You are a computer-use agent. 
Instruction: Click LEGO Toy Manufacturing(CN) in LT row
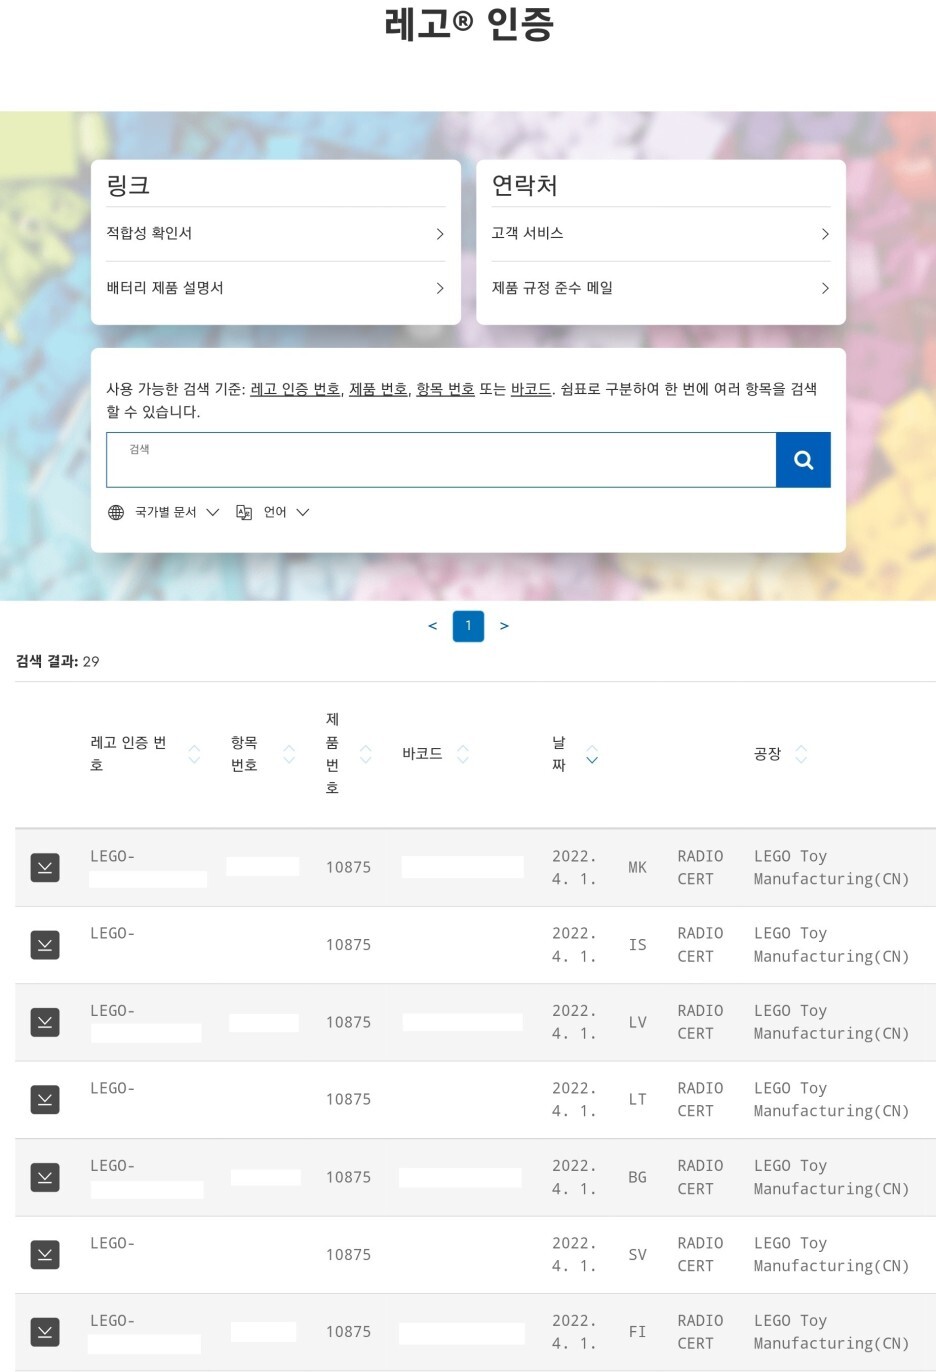[831, 1099]
